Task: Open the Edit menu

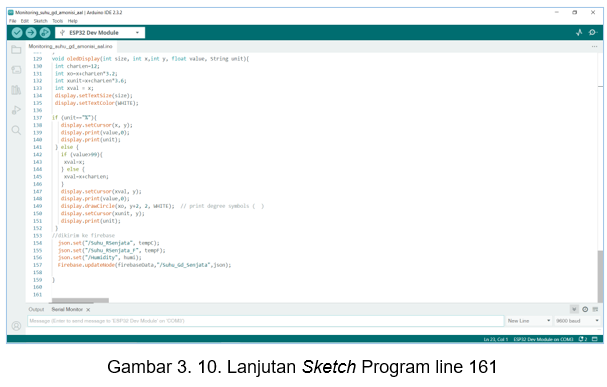Action: [x=25, y=21]
